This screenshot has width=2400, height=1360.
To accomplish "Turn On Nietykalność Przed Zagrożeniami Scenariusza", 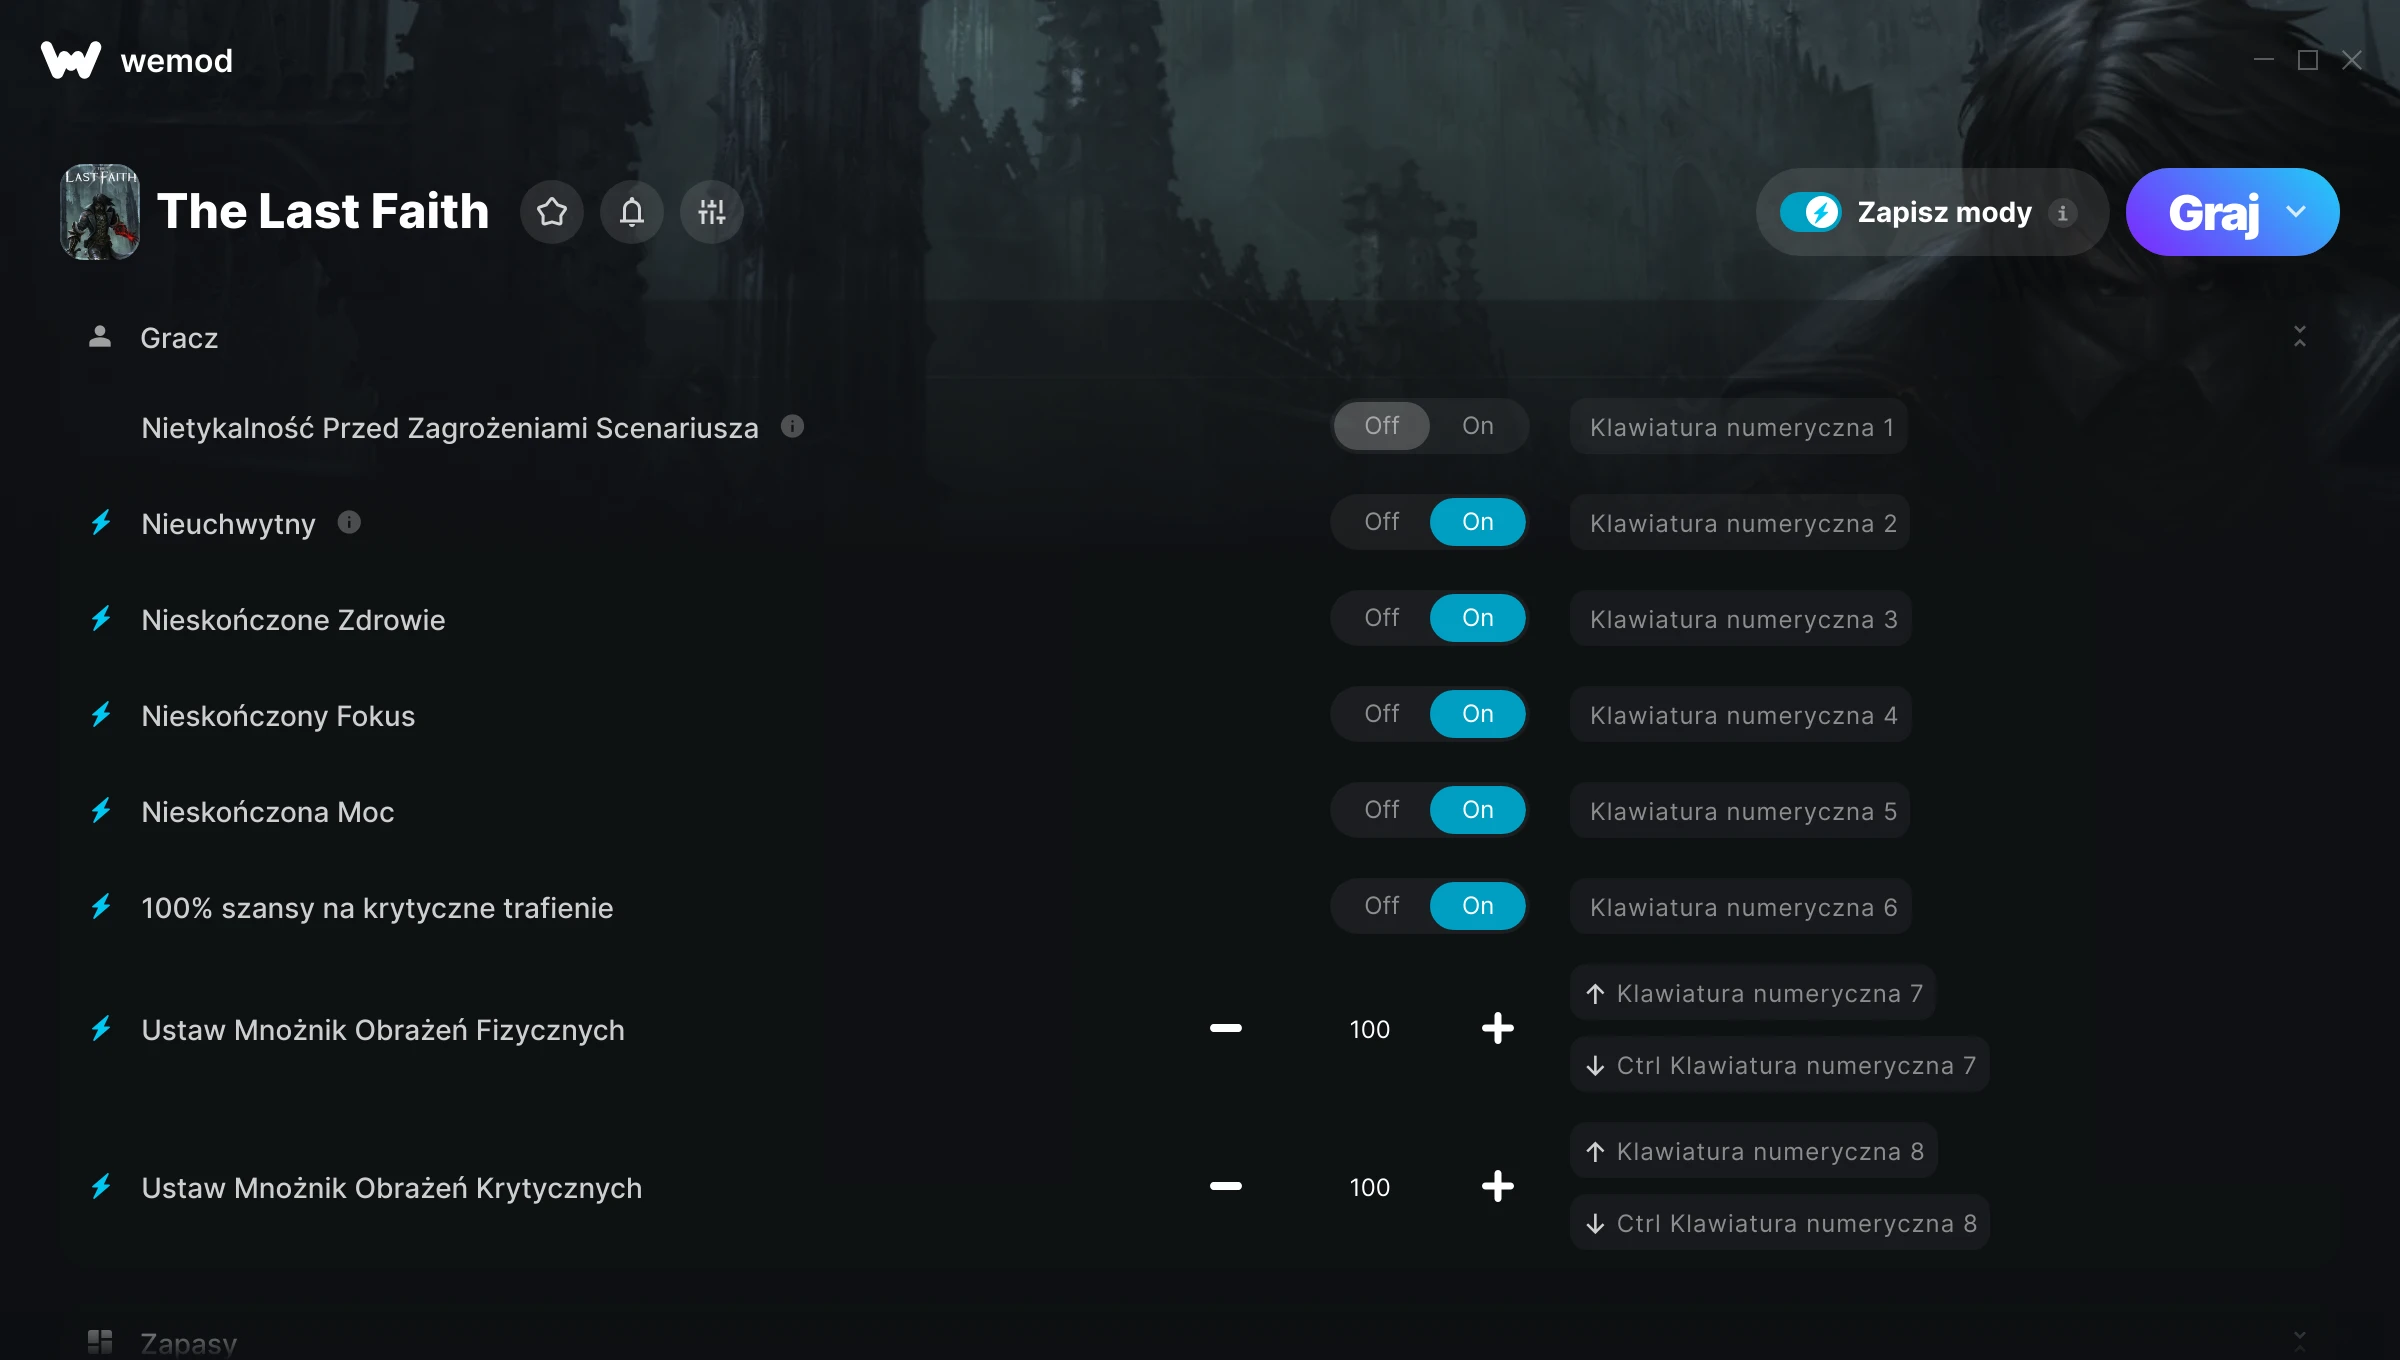I will 1478,426.
